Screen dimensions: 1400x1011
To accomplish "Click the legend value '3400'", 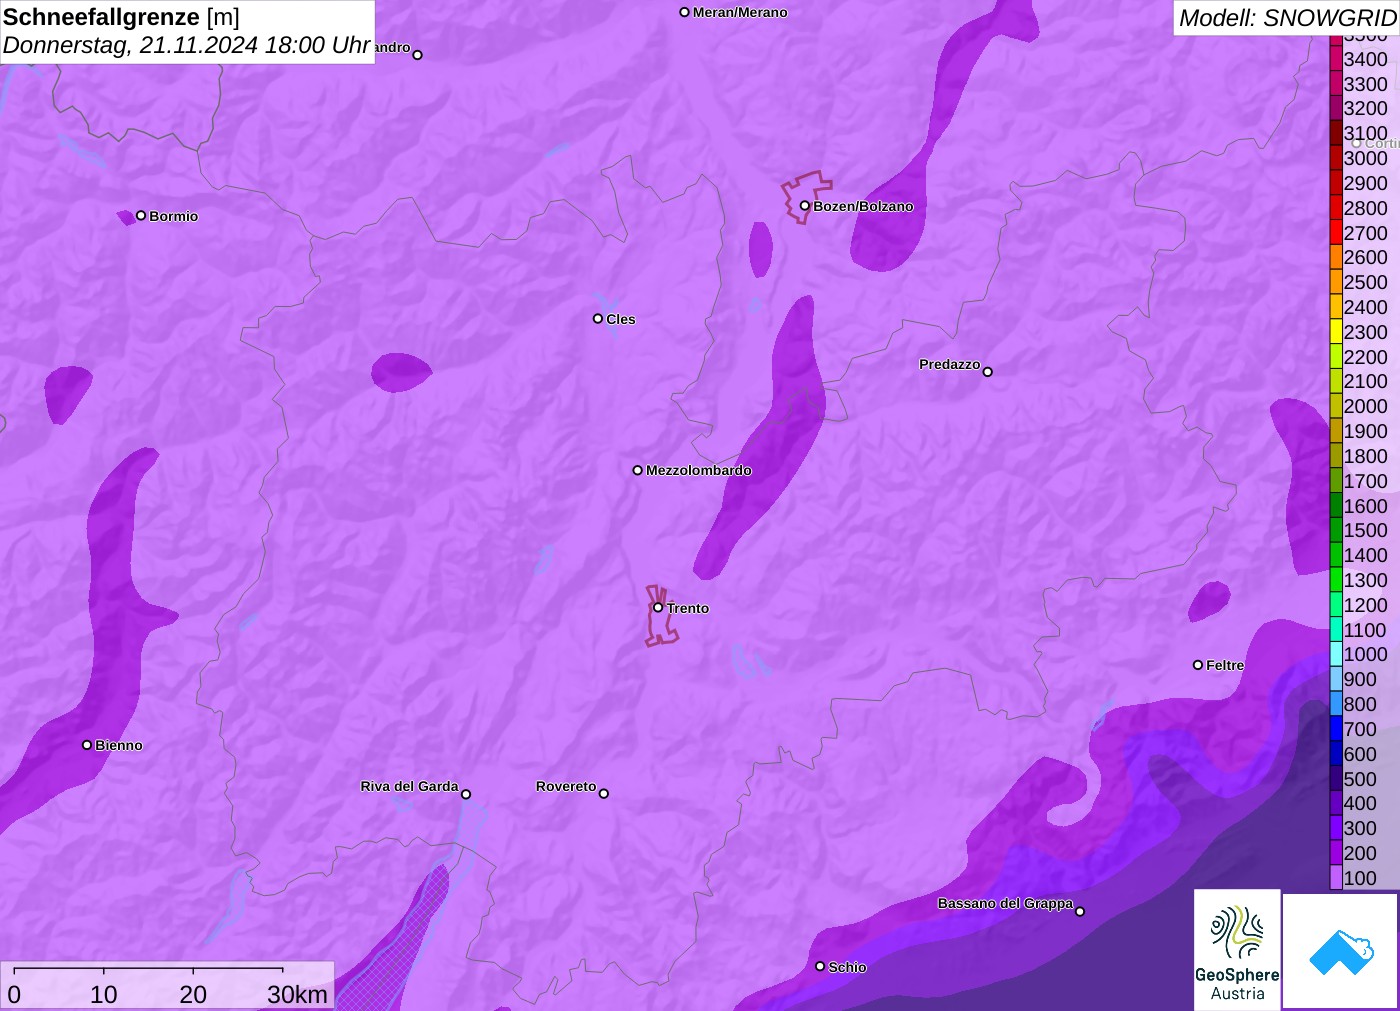I will pos(1366,59).
